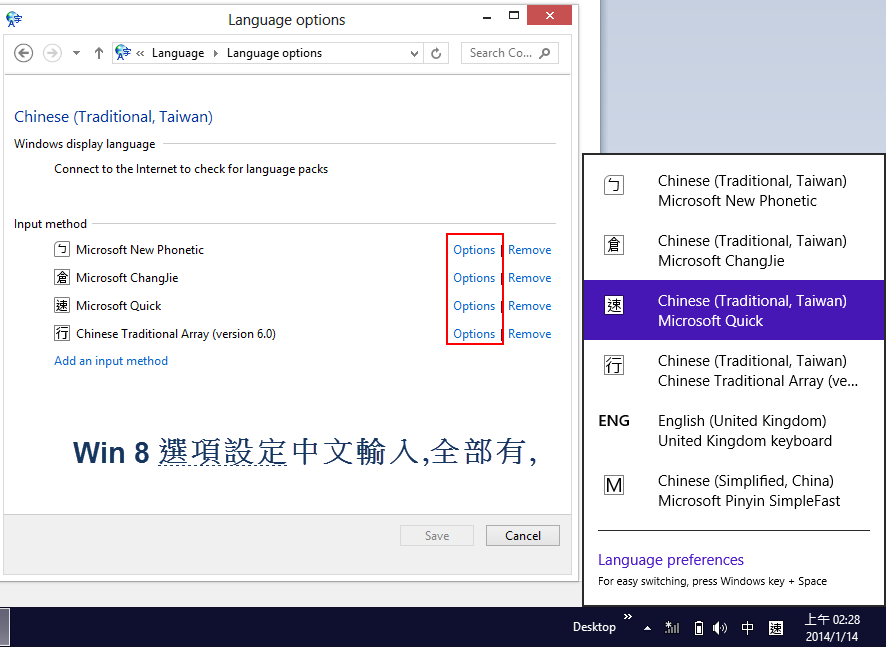Open Options for Chinese Traditional Array
886x647 pixels.
(474, 334)
